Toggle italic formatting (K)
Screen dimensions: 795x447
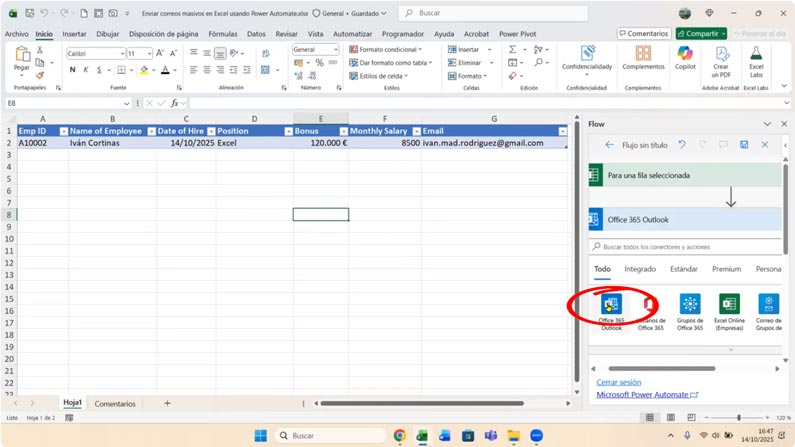[x=86, y=70]
